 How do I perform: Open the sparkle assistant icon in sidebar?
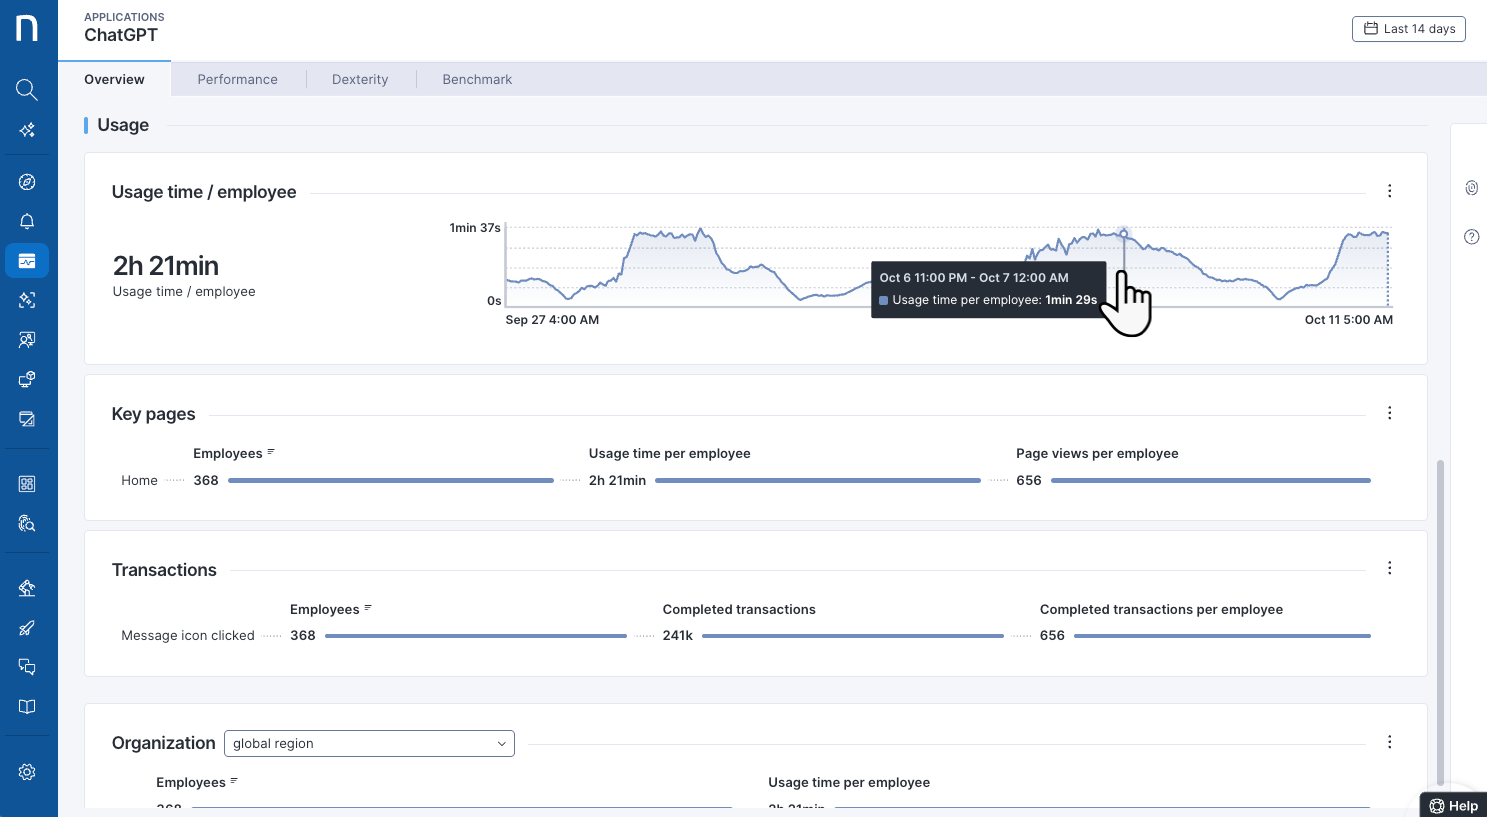(27, 130)
